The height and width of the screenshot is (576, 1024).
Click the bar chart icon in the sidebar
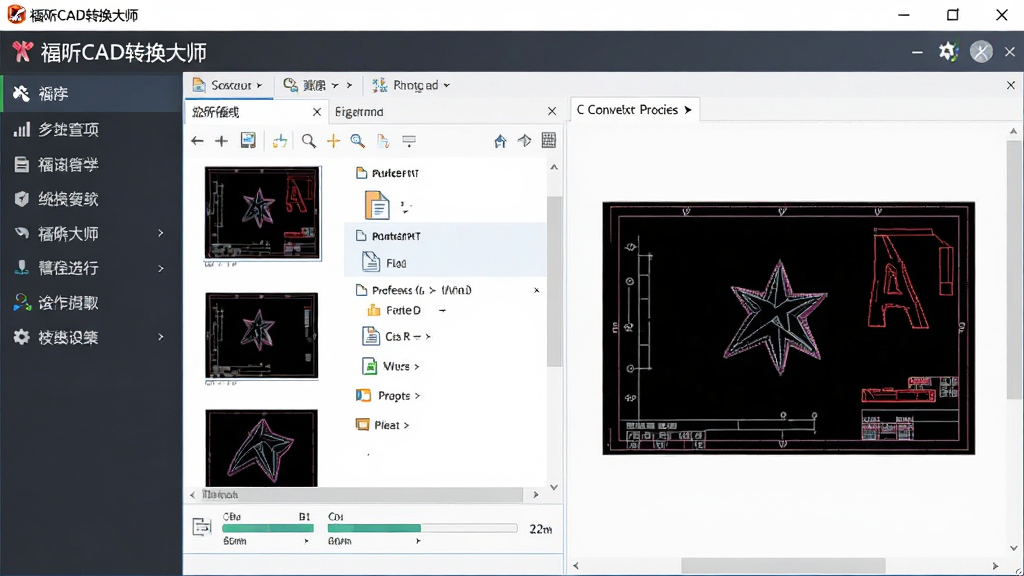coord(22,129)
